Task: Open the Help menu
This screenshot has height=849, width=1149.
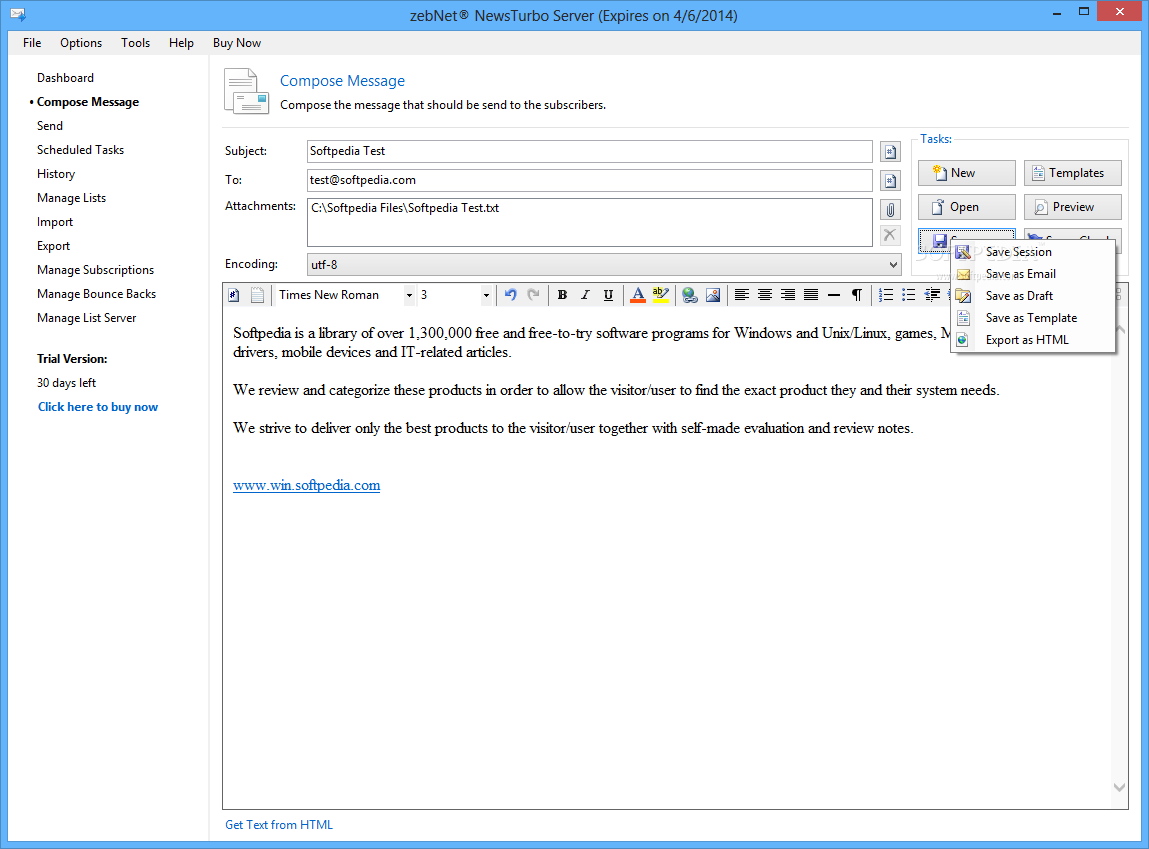Action: [181, 42]
